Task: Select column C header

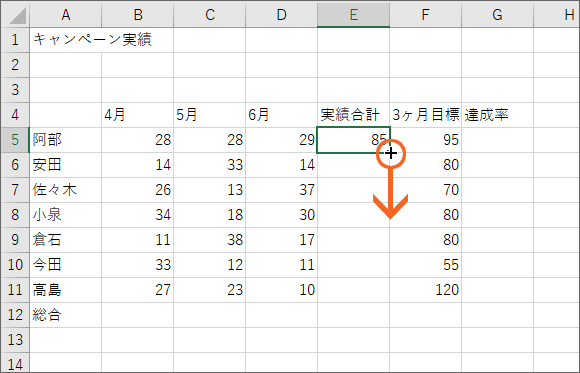Action: (209, 15)
